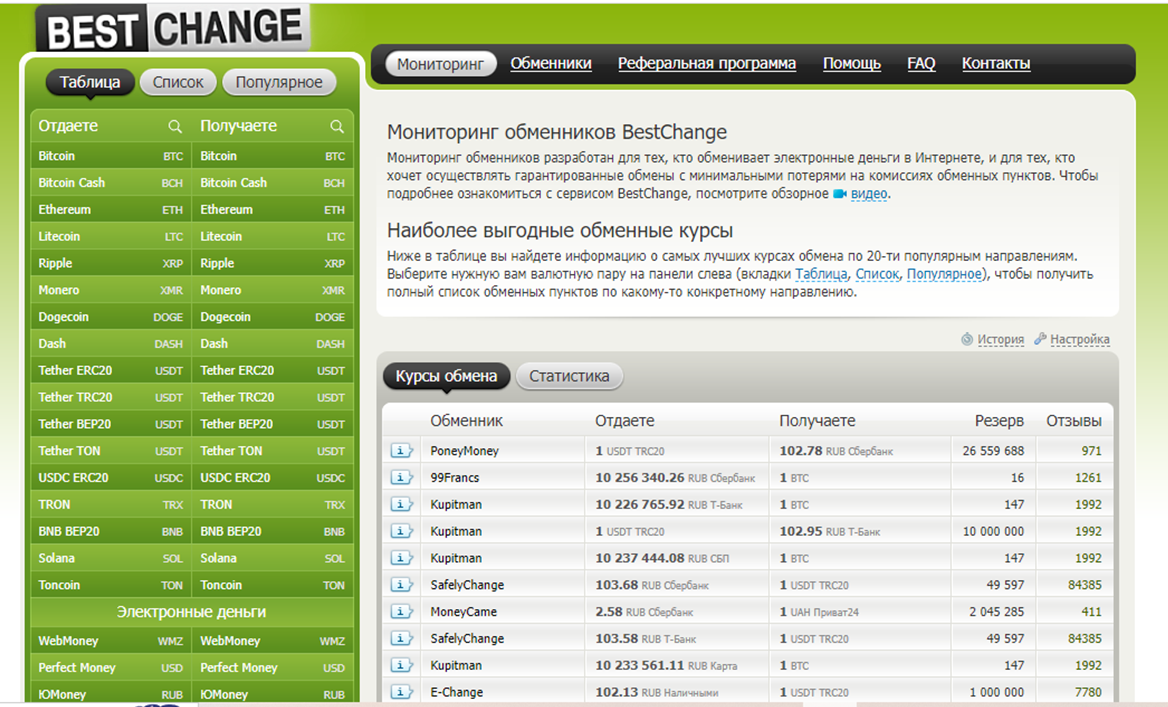This screenshot has width=1168, height=707.
Task: Click the Список link in description text
Action: [877, 274]
